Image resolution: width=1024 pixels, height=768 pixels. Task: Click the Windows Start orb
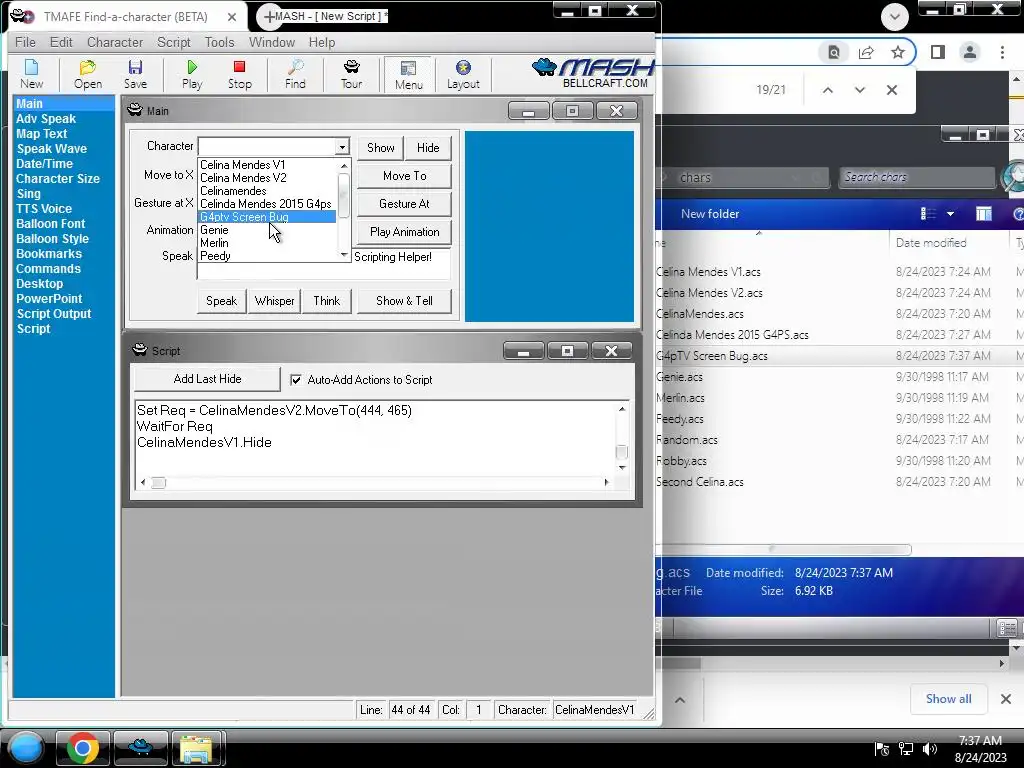(26, 748)
